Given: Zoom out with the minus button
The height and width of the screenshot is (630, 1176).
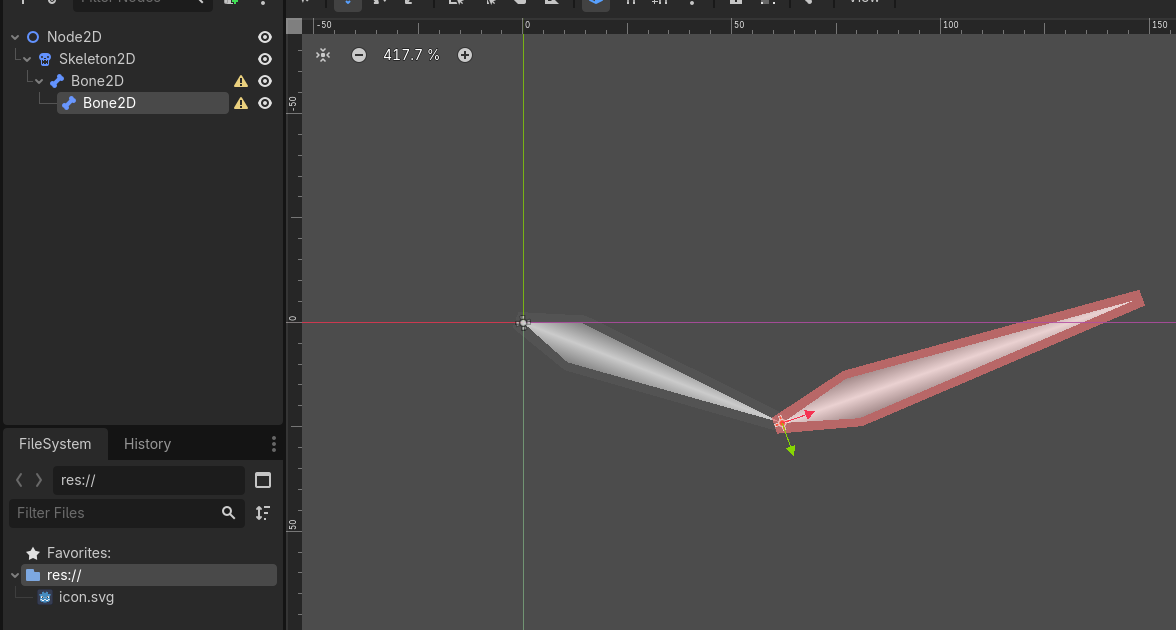Looking at the screenshot, I should (x=359, y=55).
